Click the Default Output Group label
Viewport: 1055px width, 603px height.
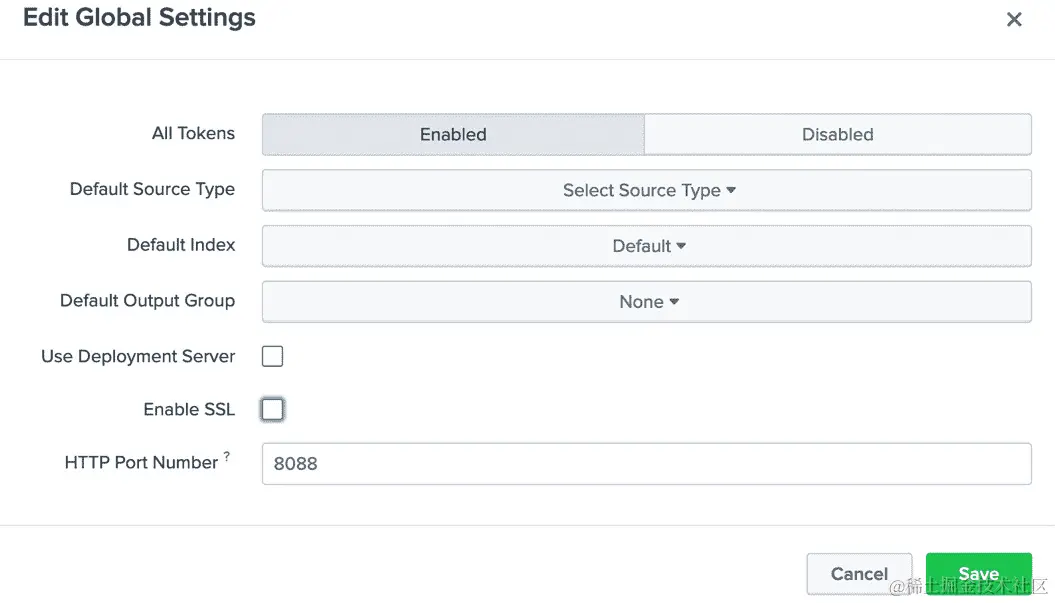tap(147, 301)
